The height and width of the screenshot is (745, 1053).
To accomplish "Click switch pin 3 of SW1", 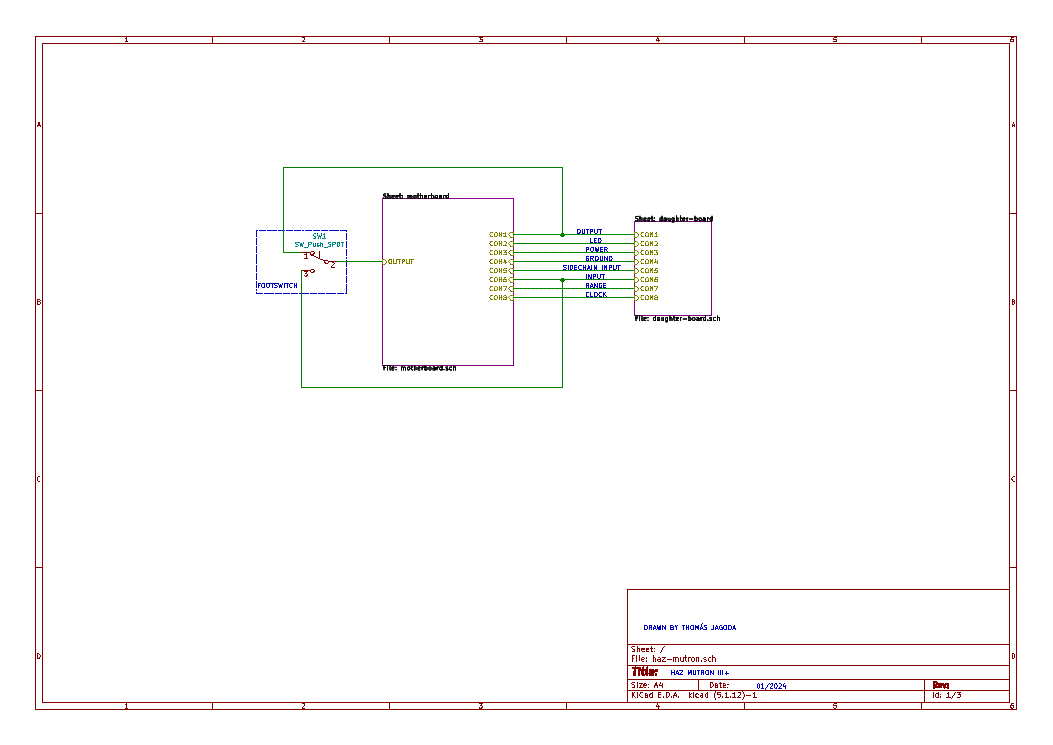I will 306,273.
